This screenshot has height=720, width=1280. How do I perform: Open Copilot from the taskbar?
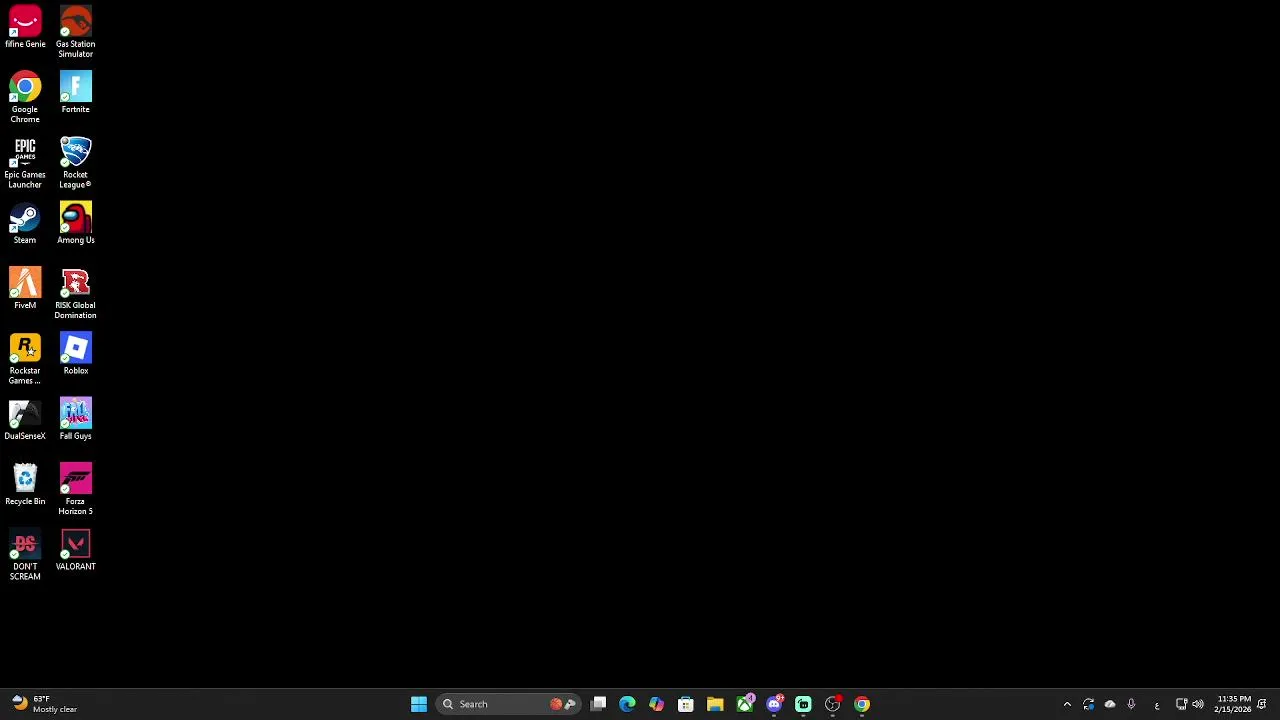tap(656, 704)
